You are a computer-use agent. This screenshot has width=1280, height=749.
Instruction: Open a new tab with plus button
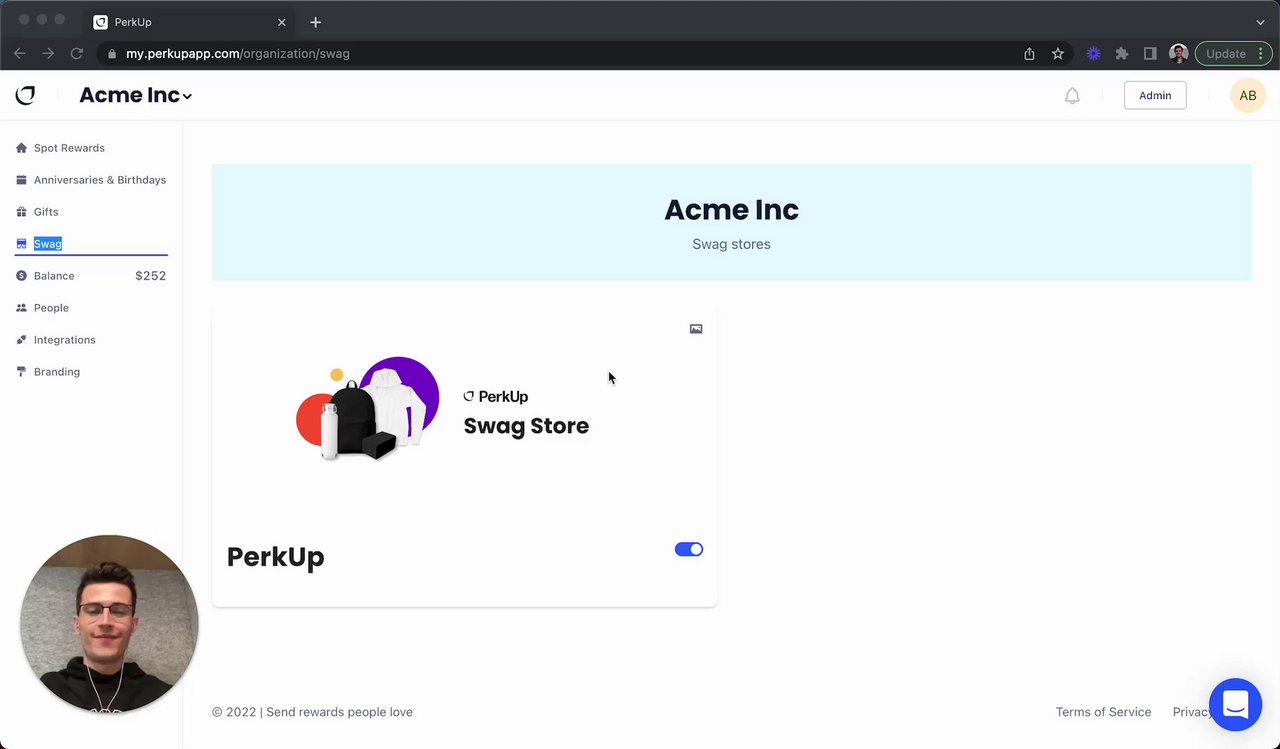pos(315,22)
